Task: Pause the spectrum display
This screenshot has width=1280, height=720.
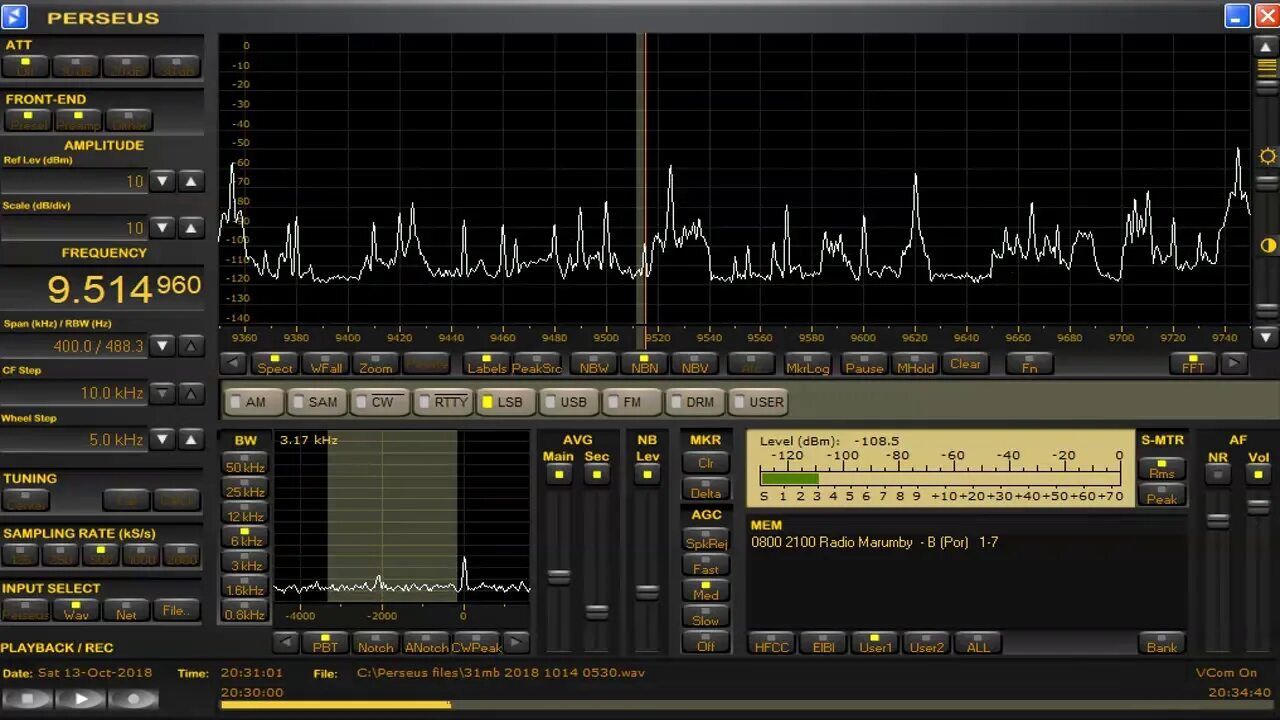Action: [x=864, y=364]
